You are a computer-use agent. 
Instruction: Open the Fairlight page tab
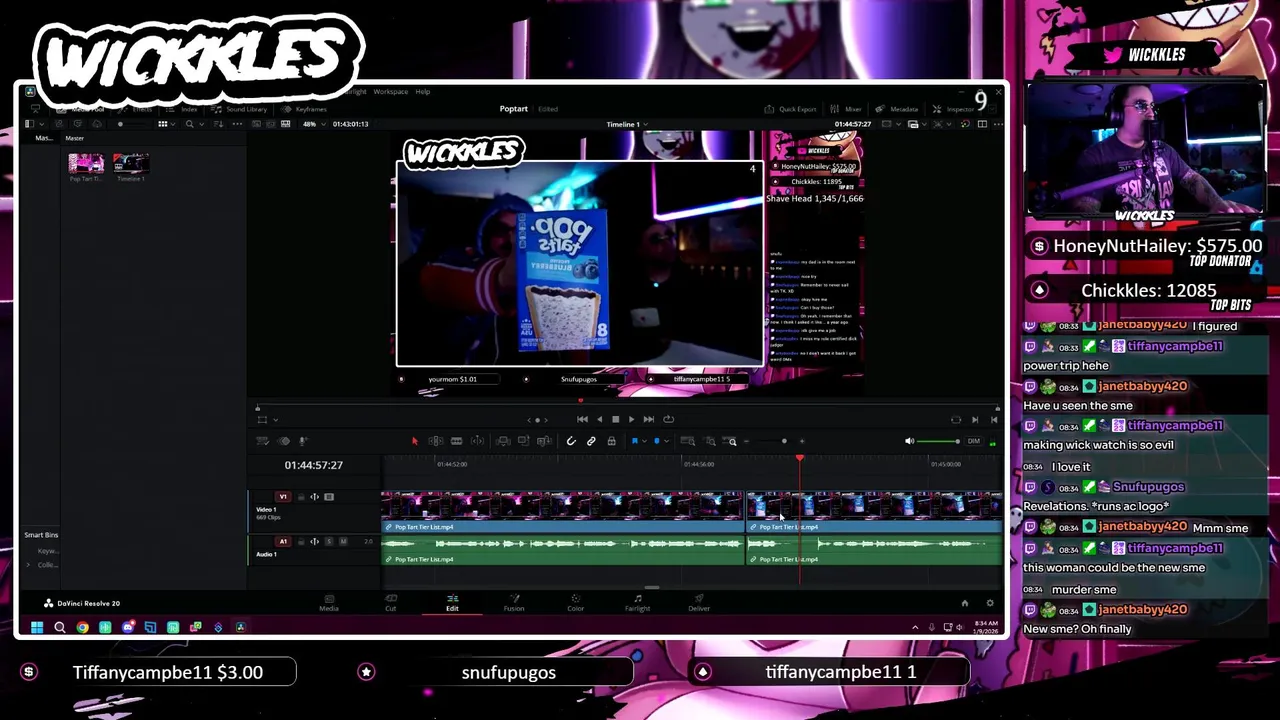637,603
